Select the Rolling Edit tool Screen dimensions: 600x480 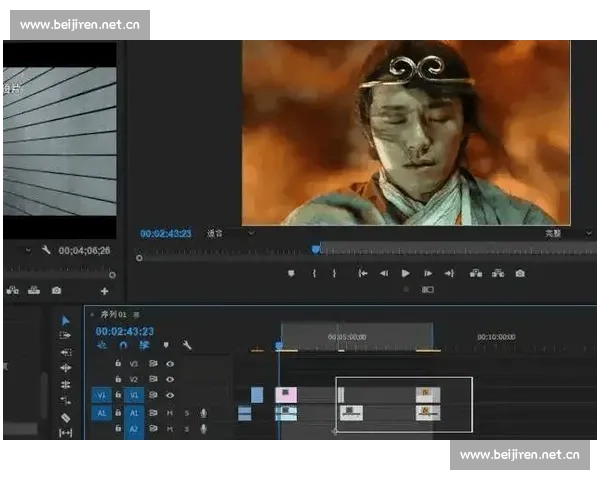pos(65,384)
